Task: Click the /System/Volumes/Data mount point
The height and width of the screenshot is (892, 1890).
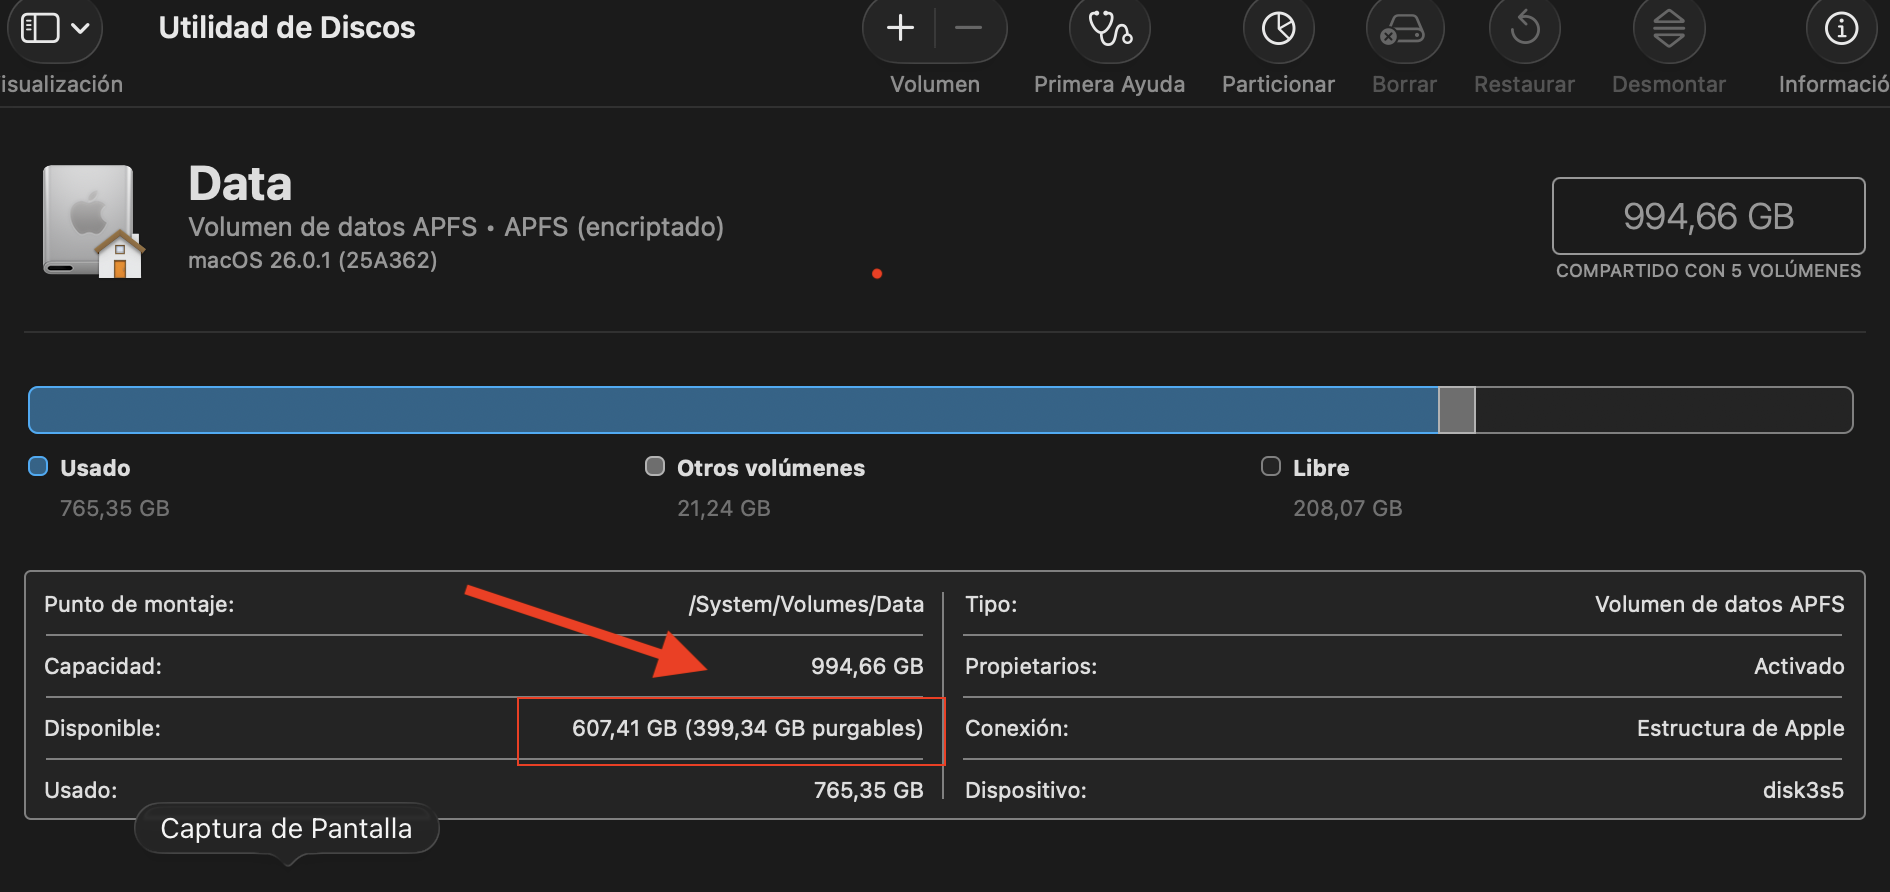Action: pos(806,604)
